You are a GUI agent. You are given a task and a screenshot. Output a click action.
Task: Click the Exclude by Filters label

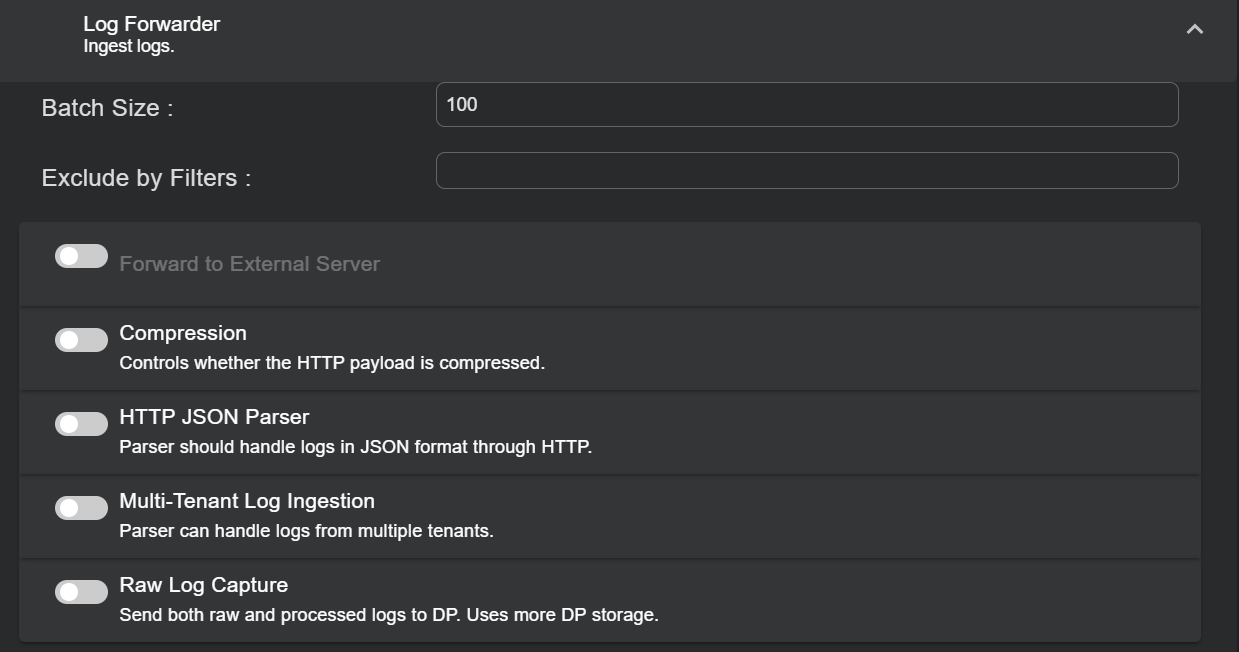click(x=146, y=178)
